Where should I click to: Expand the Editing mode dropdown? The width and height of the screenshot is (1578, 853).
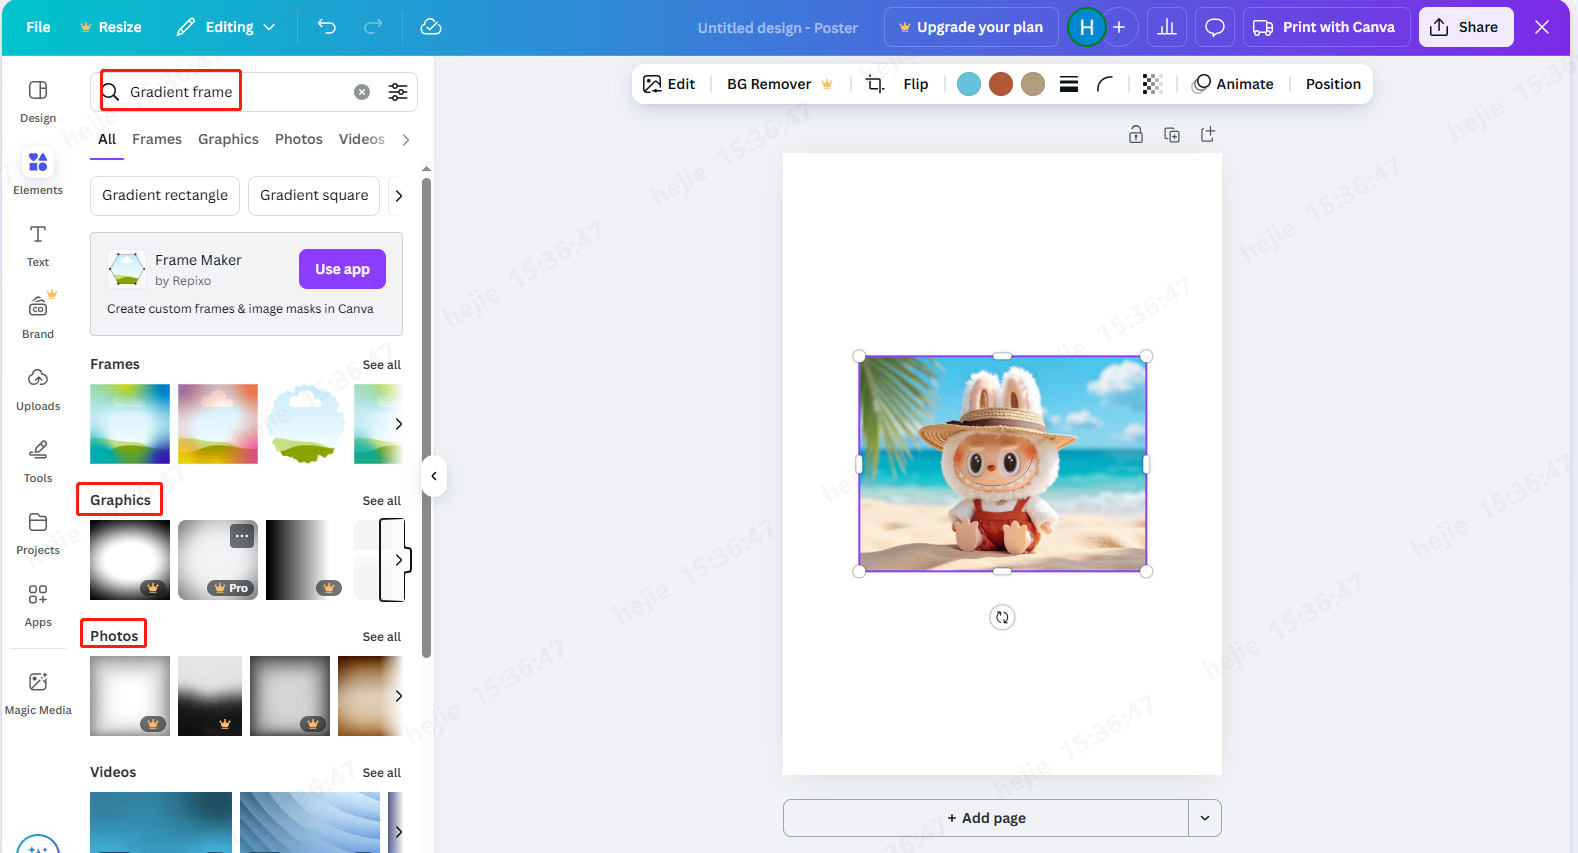pyautogui.click(x=226, y=27)
